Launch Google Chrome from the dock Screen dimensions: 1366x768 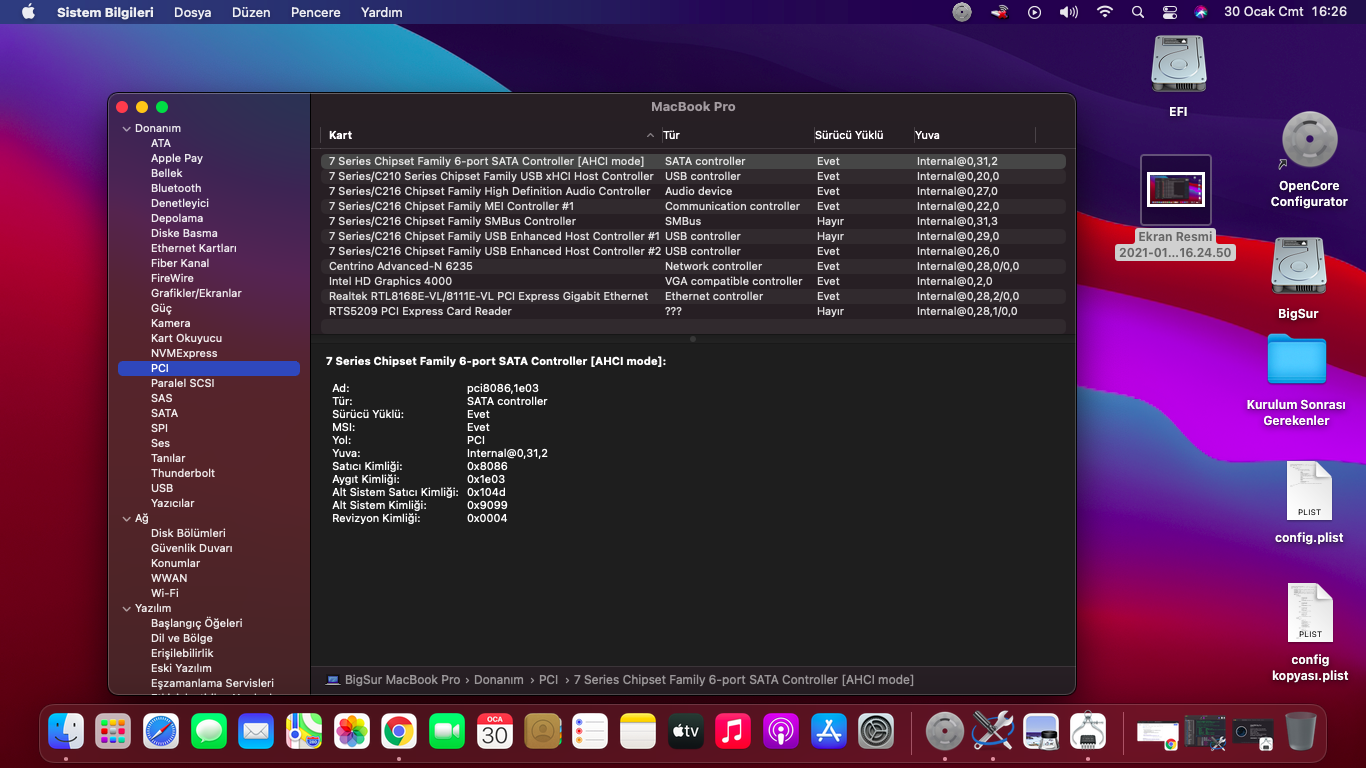point(398,732)
